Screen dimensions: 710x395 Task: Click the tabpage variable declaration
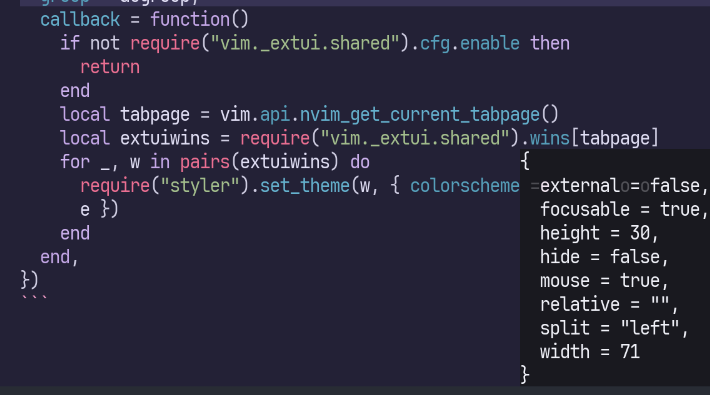click(155, 115)
